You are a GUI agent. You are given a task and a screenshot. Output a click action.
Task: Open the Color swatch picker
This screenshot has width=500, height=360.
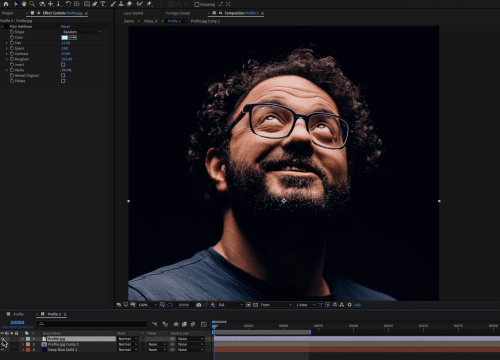pyautogui.click(x=65, y=37)
